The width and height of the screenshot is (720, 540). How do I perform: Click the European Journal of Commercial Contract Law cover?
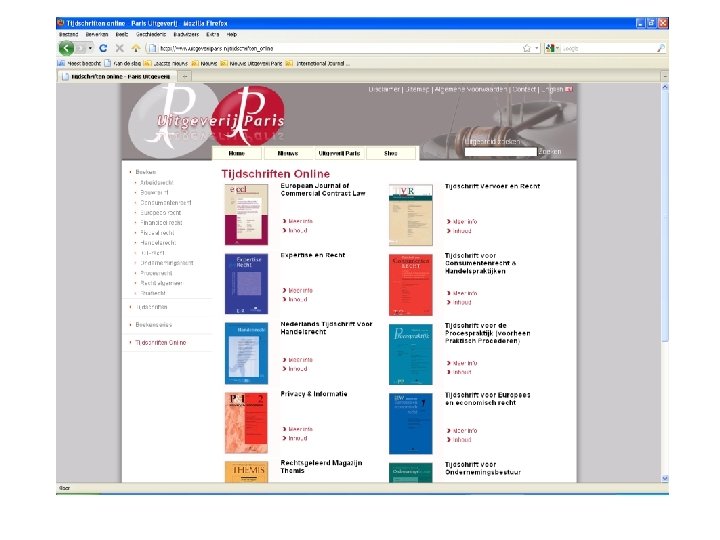246,214
